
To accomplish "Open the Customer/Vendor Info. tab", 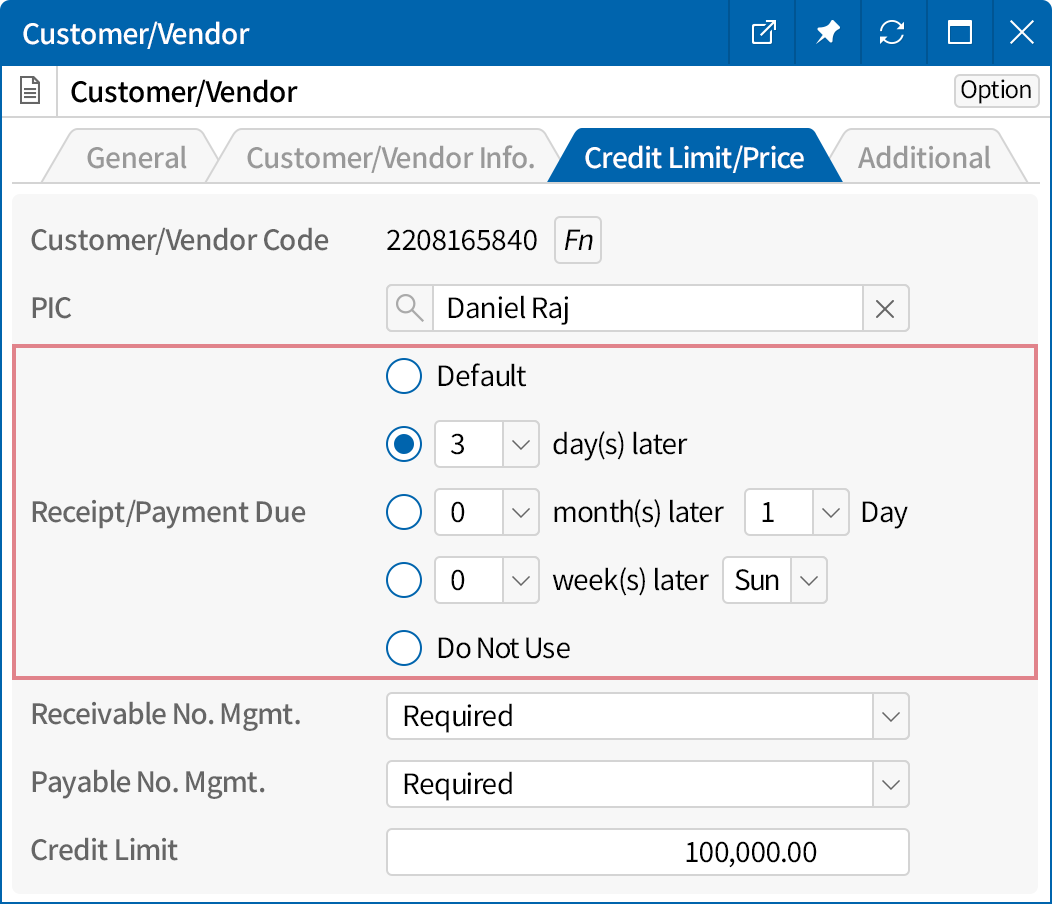I will tap(390, 158).
